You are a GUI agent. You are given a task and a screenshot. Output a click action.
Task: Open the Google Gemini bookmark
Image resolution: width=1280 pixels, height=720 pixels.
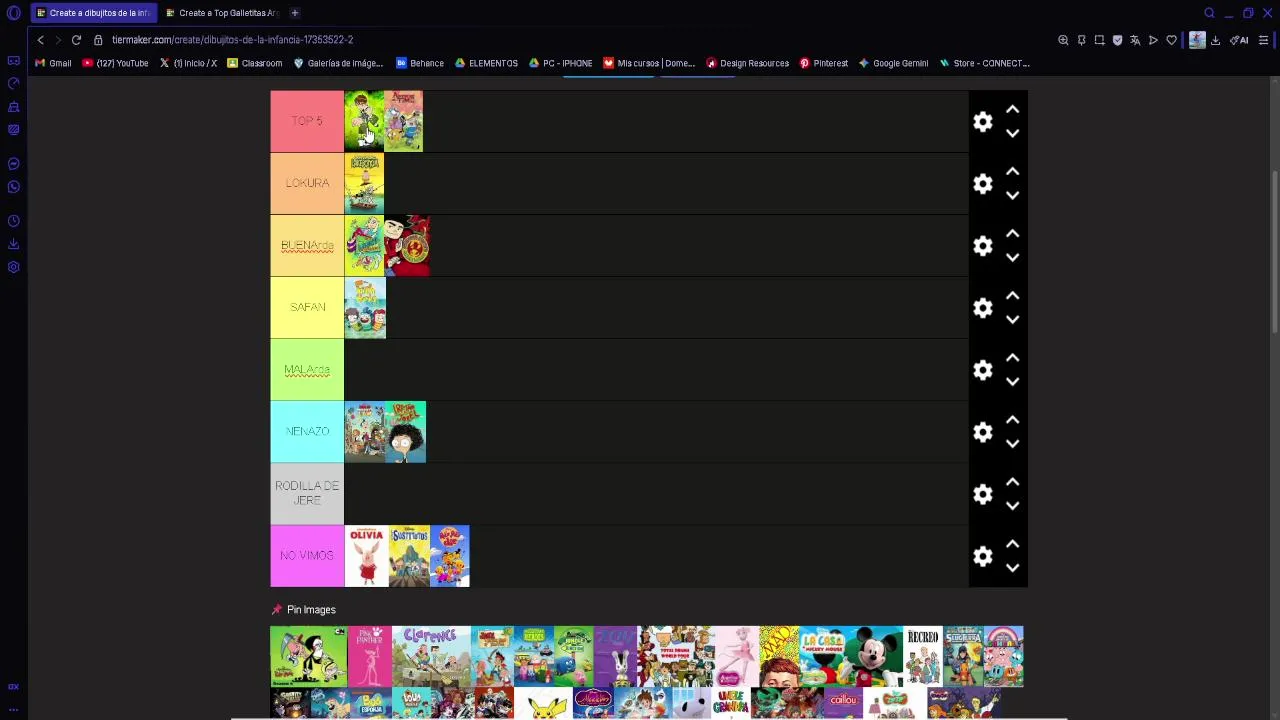893,63
